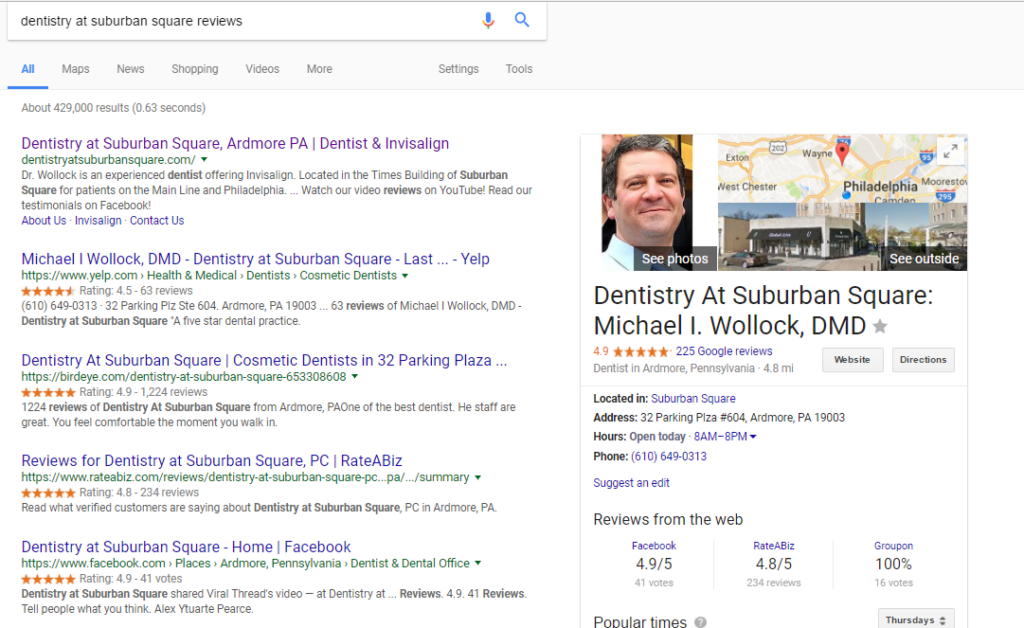Screen dimensions: 1024x628
Task: Click the Website button
Action: click(852, 360)
